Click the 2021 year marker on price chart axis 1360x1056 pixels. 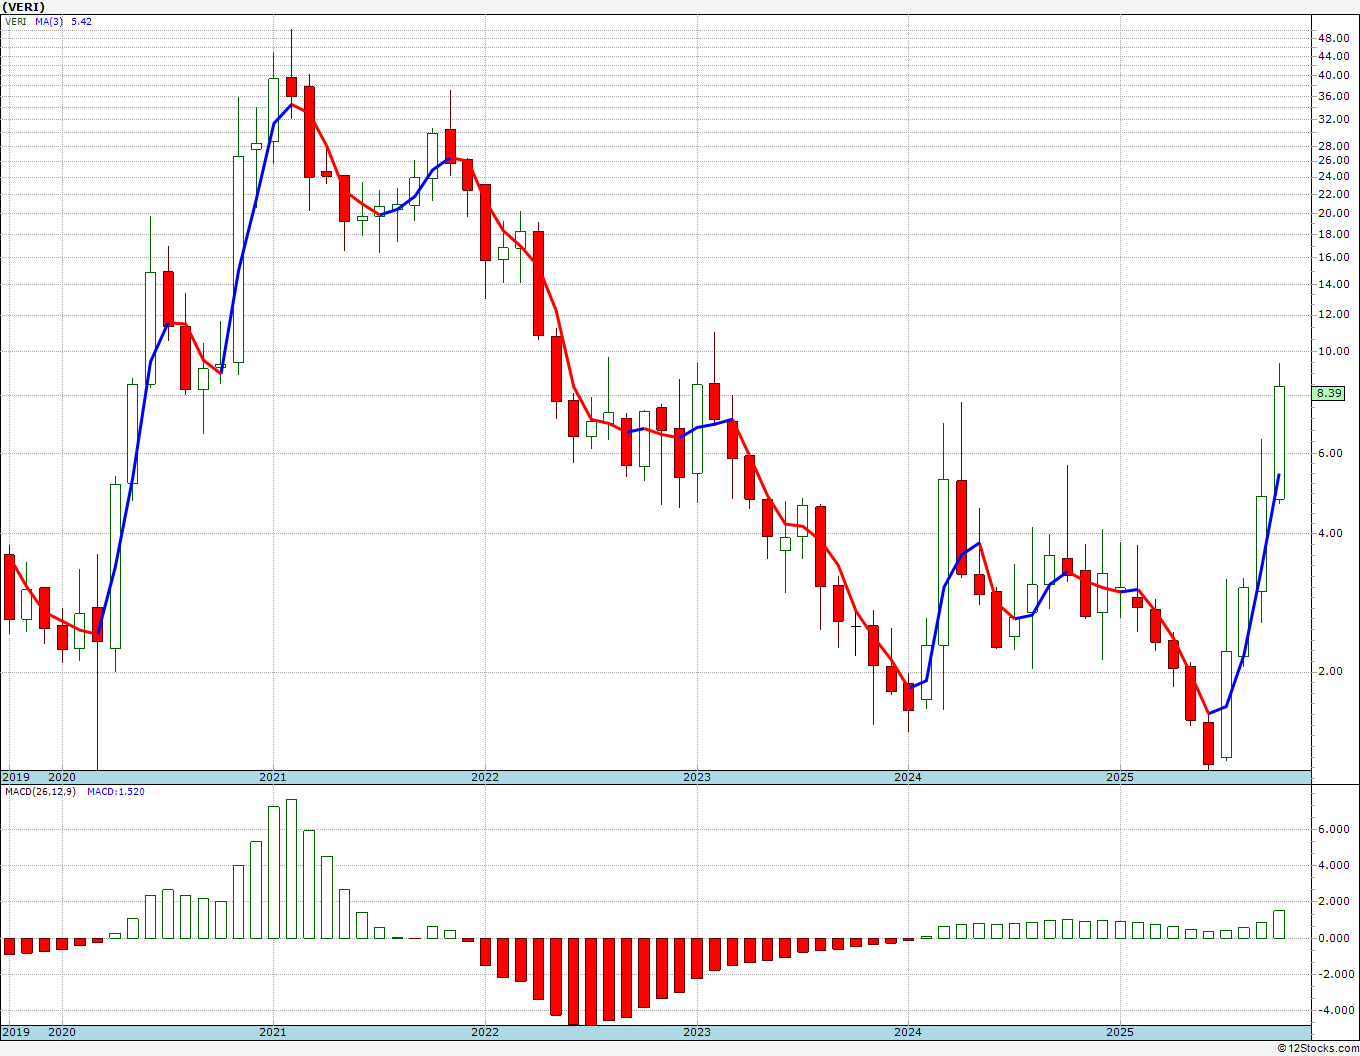coord(273,777)
